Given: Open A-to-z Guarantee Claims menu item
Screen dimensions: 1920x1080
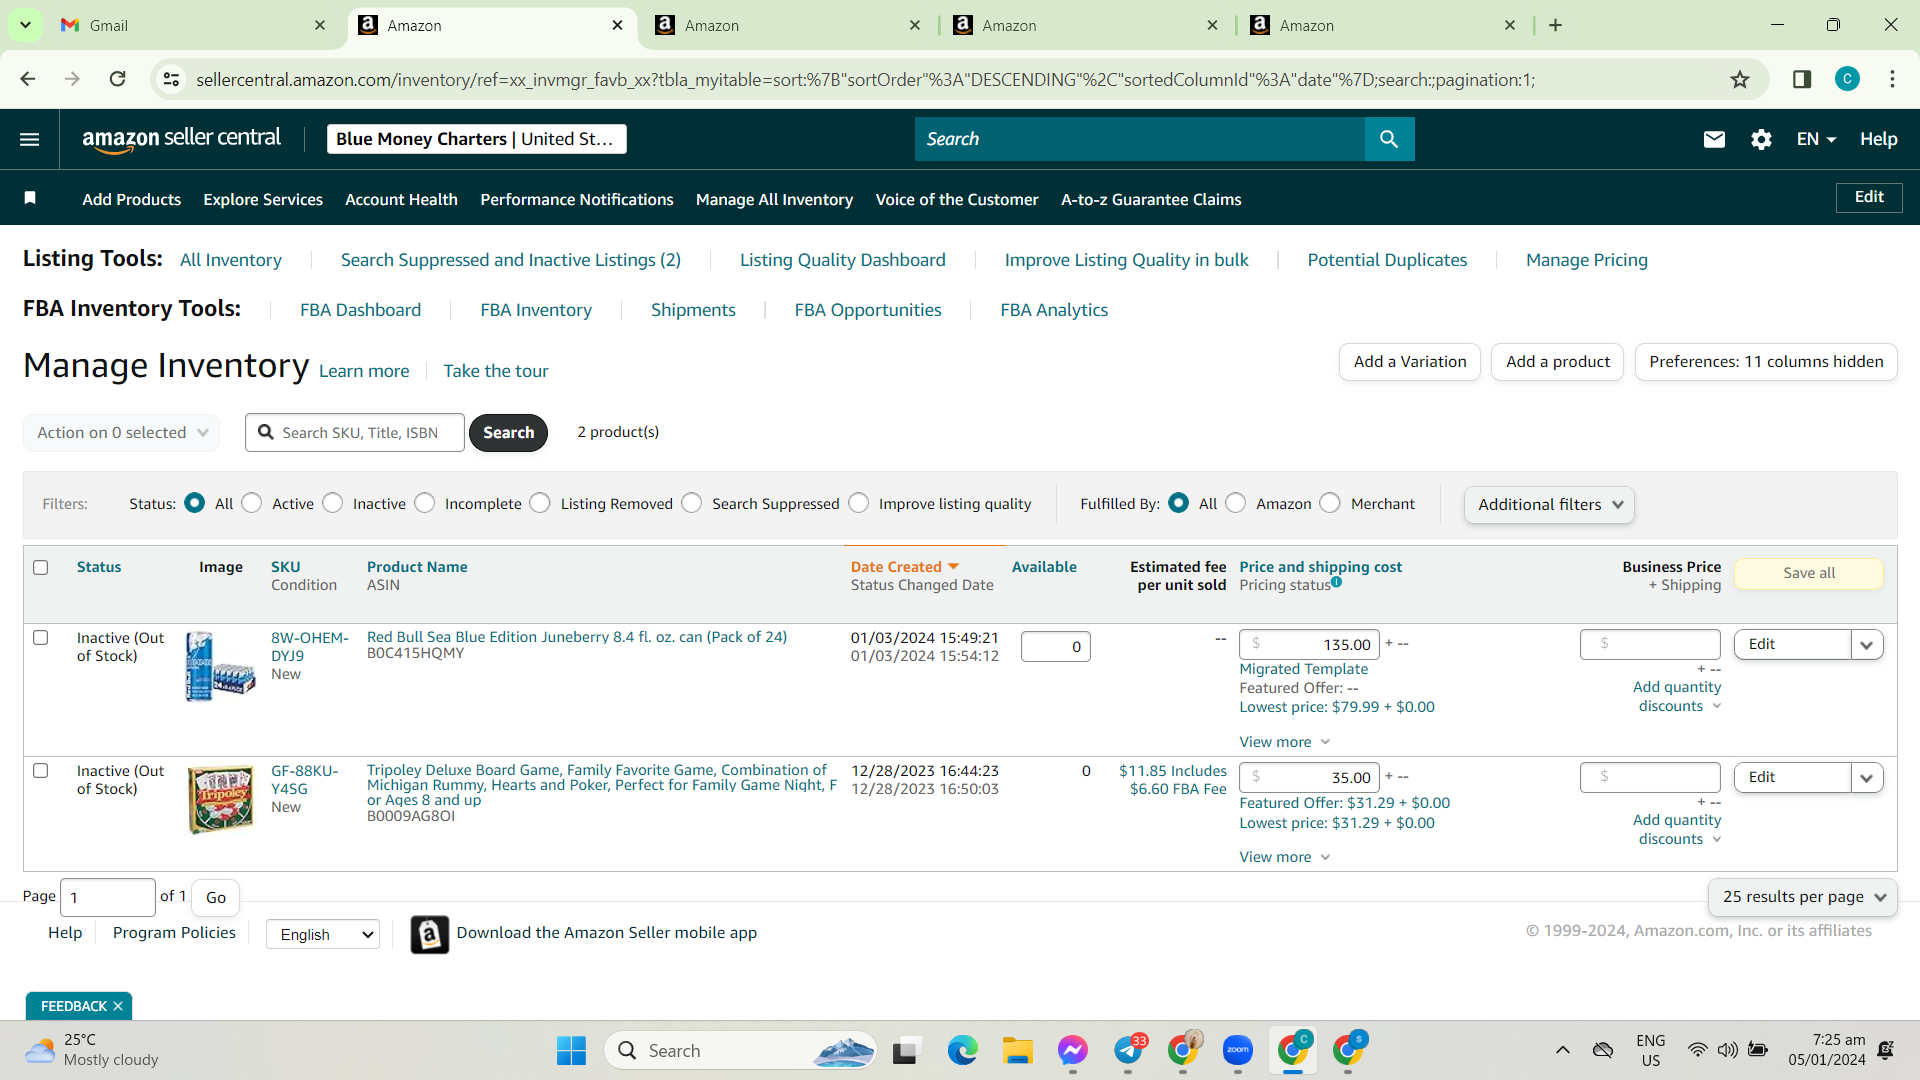Looking at the screenshot, I should [1151, 199].
